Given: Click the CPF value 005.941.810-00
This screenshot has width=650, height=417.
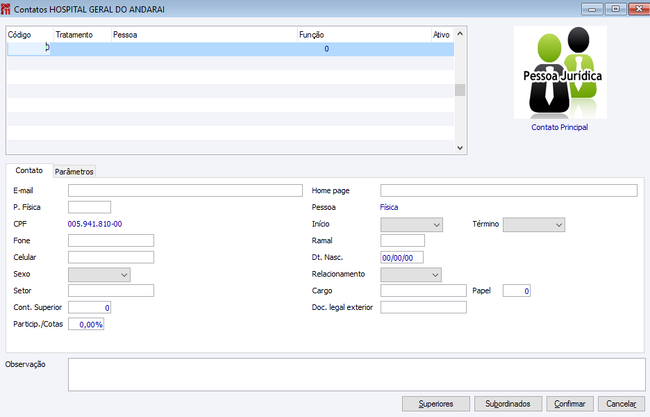Looking at the screenshot, I should point(95,224).
